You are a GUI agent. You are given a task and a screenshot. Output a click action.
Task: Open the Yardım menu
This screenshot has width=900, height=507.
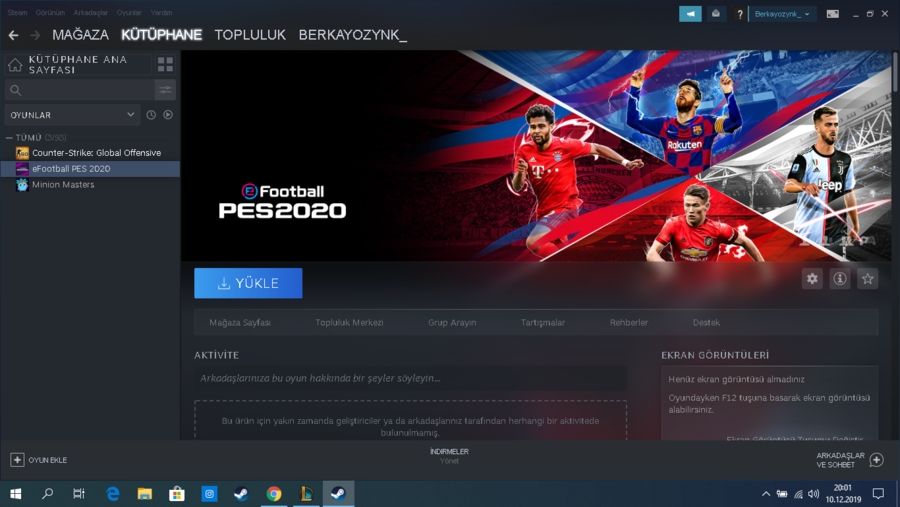(161, 13)
